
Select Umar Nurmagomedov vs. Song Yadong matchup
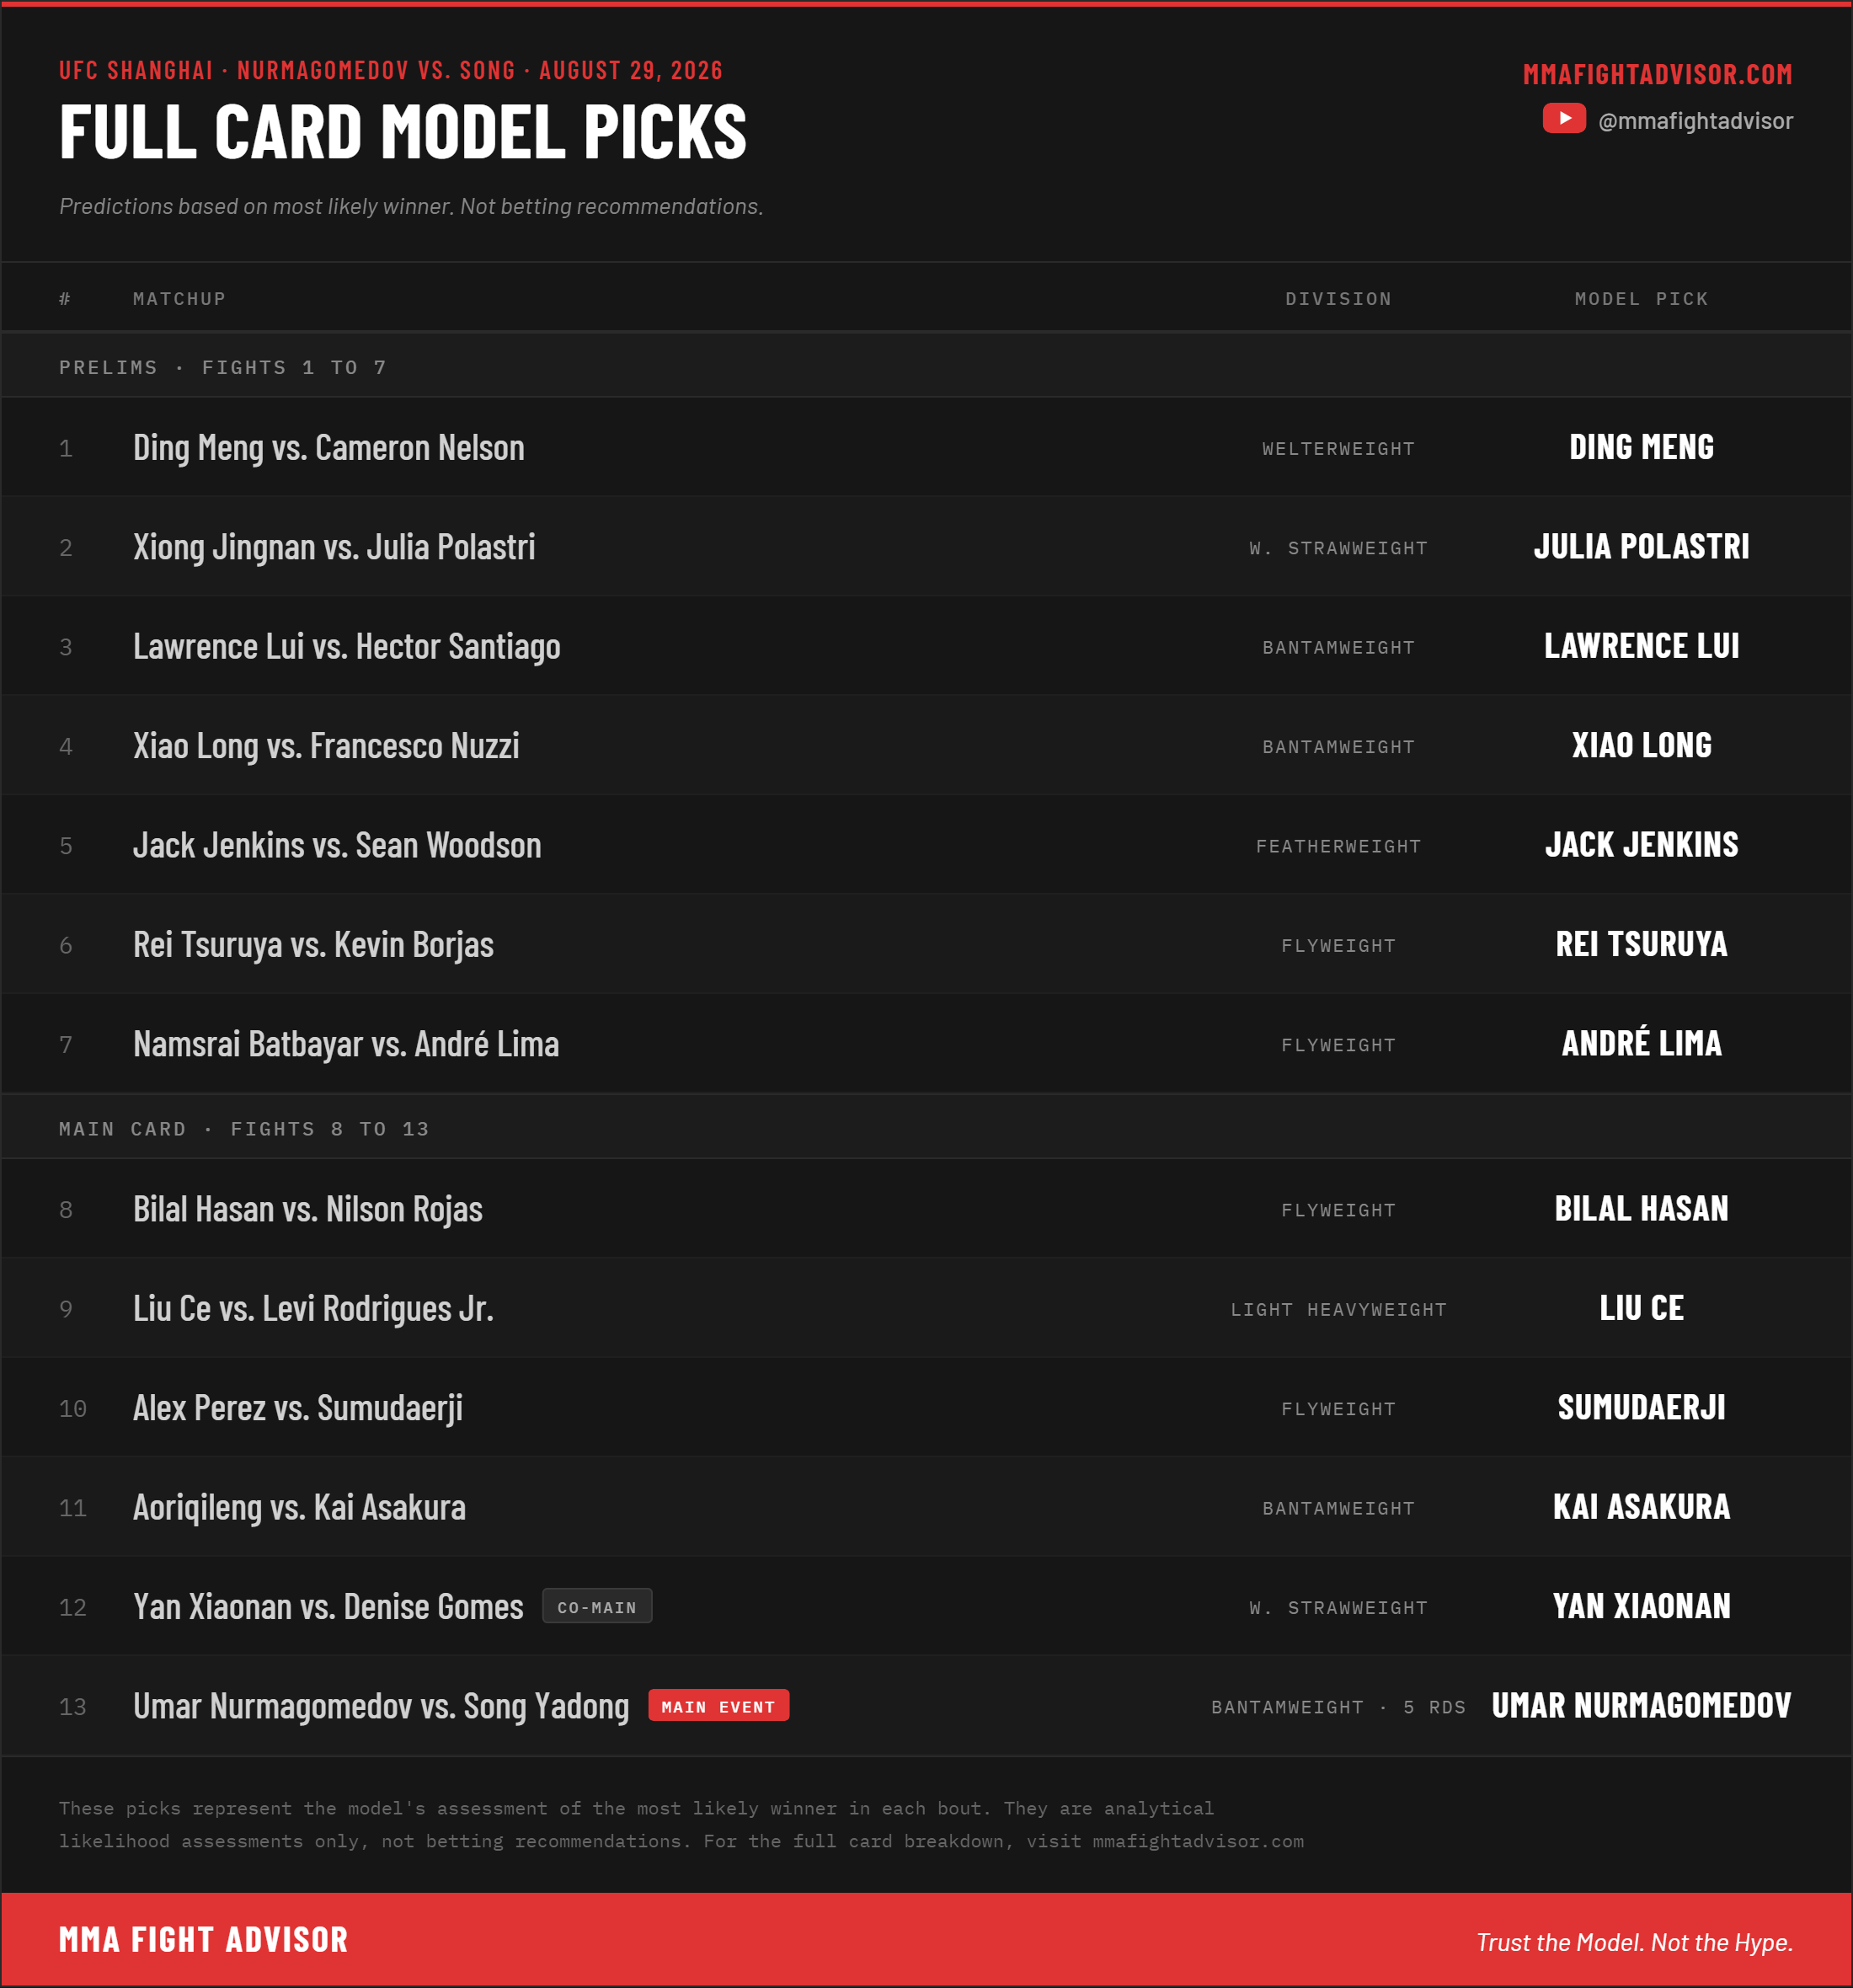click(x=381, y=1707)
